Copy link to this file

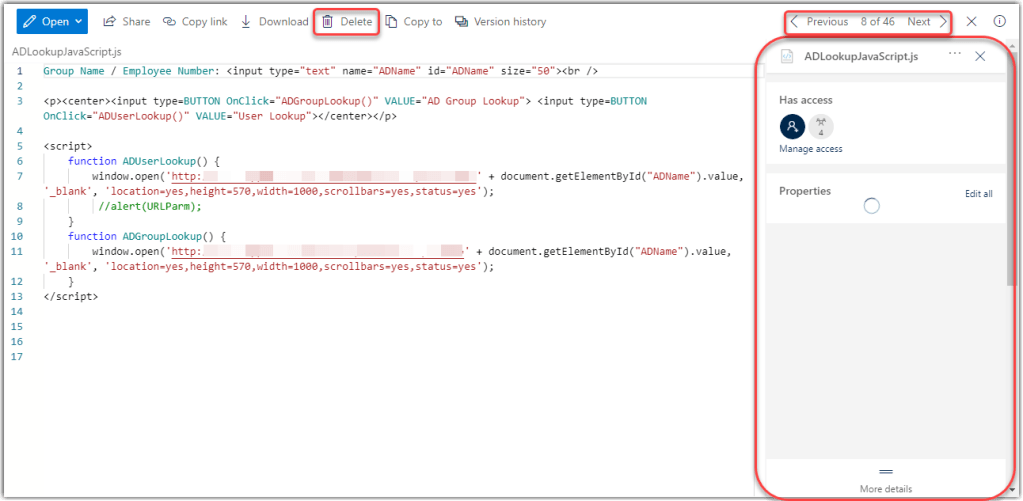[x=195, y=21]
